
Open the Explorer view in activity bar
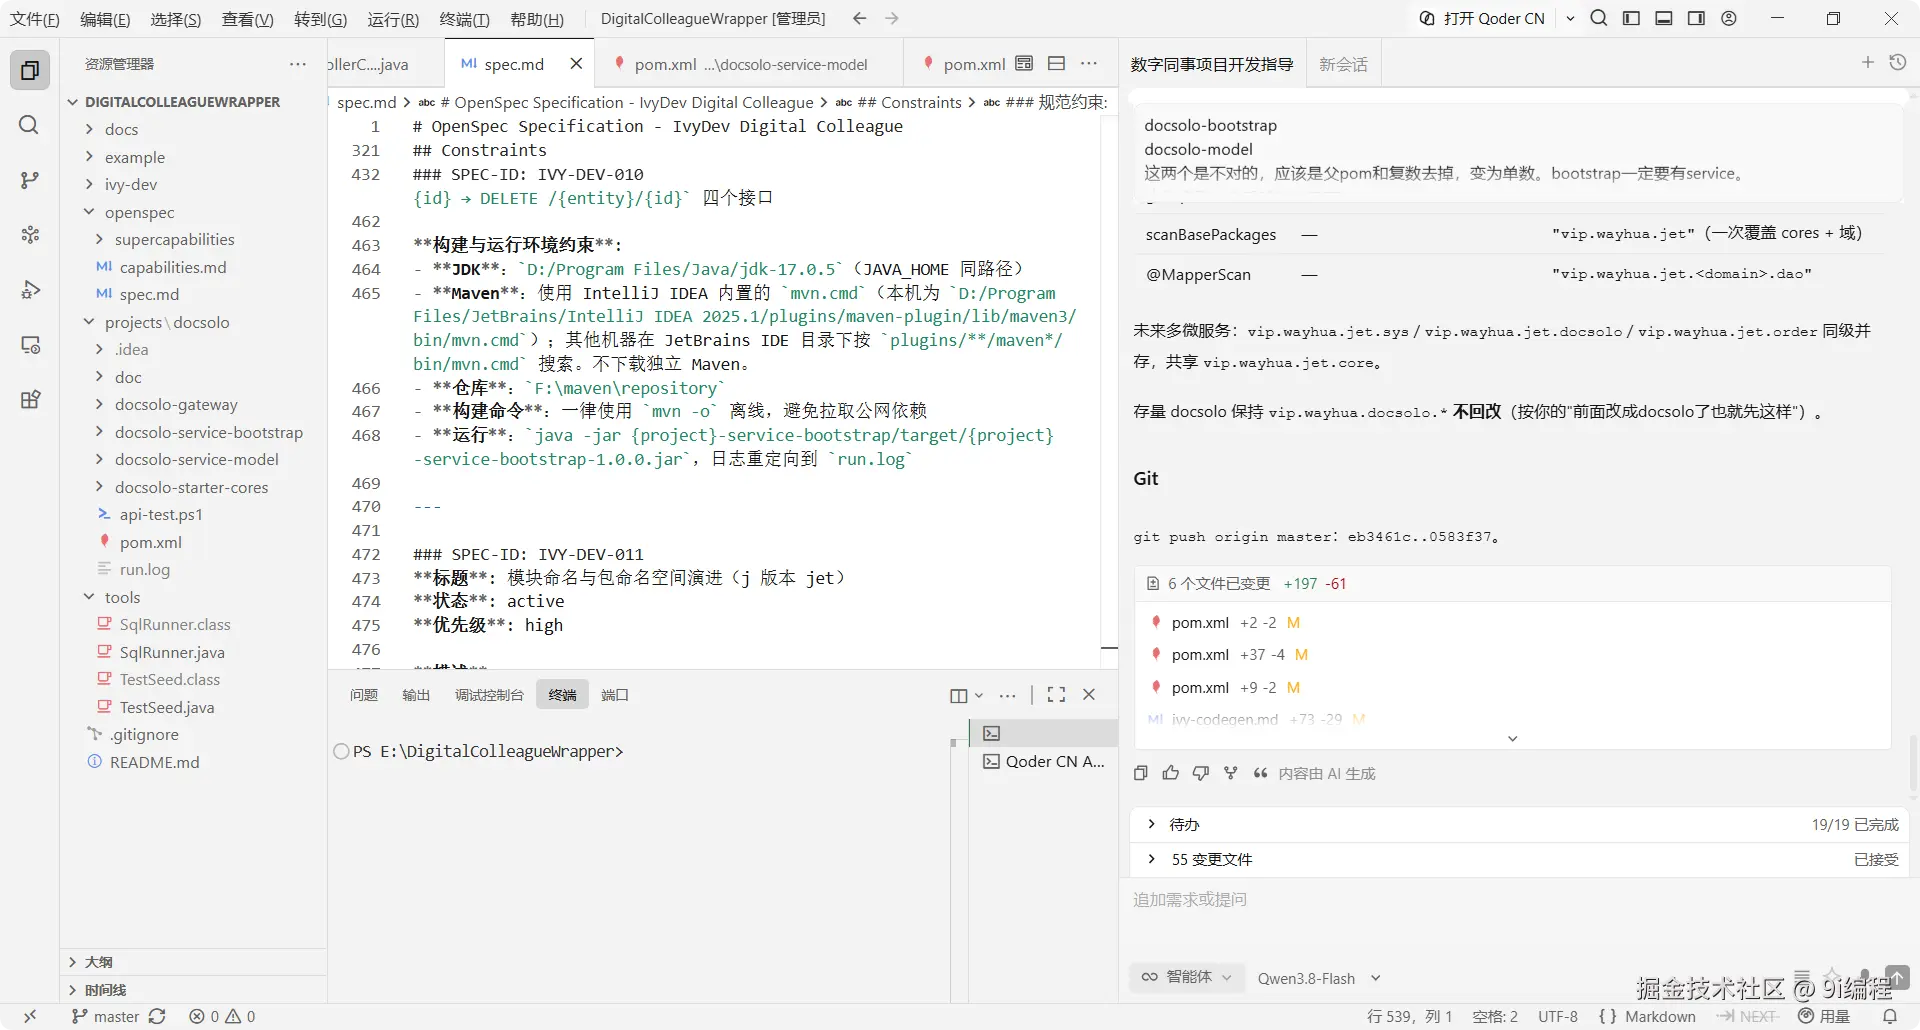(x=30, y=70)
